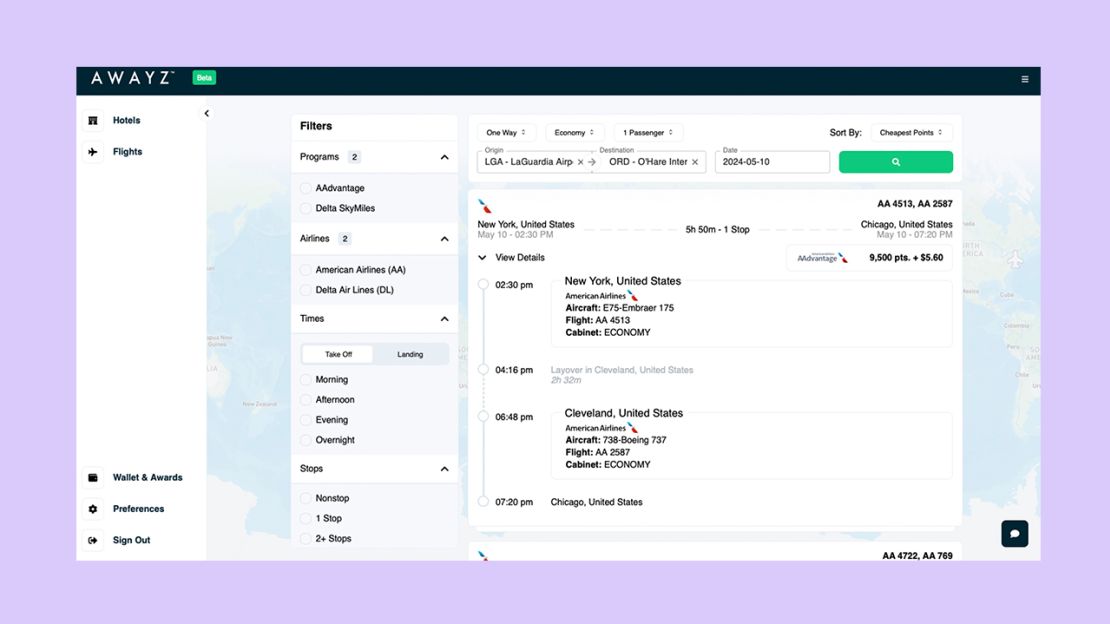Click flight numbers AA 4722, AA 769
Viewport: 1110px width, 624px height.
tap(917, 556)
